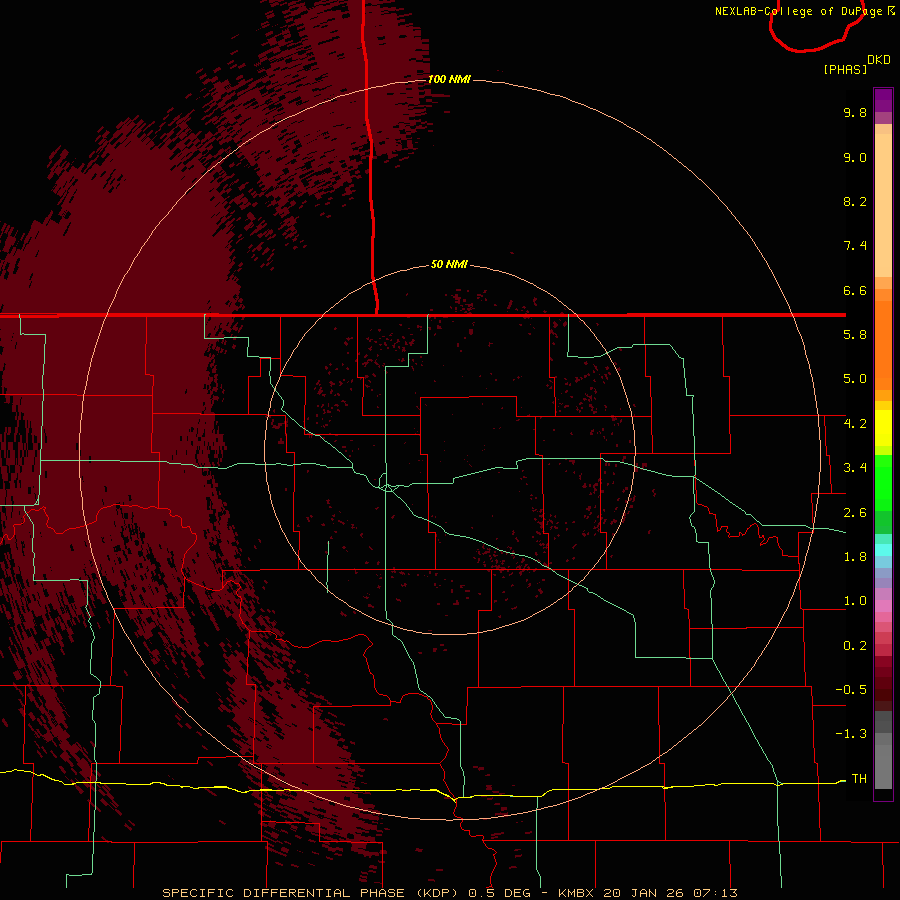Click the TH threshold label on the scale
Viewport: 900px width, 900px height.
pyautogui.click(x=859, y=779)
